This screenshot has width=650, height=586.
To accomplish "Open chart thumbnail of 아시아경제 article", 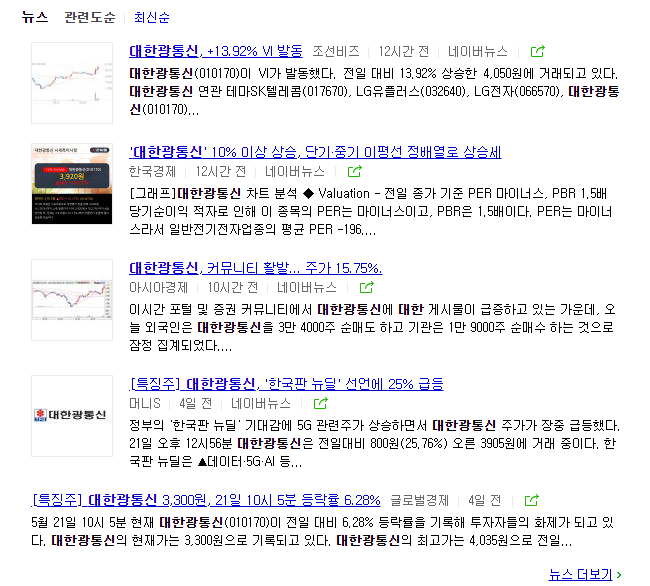I will coord(72,300).
